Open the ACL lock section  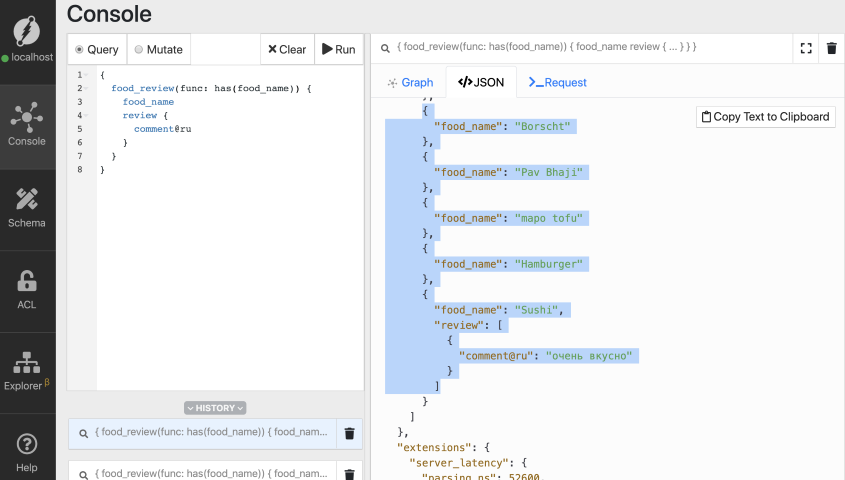click(x=27, y=290)
